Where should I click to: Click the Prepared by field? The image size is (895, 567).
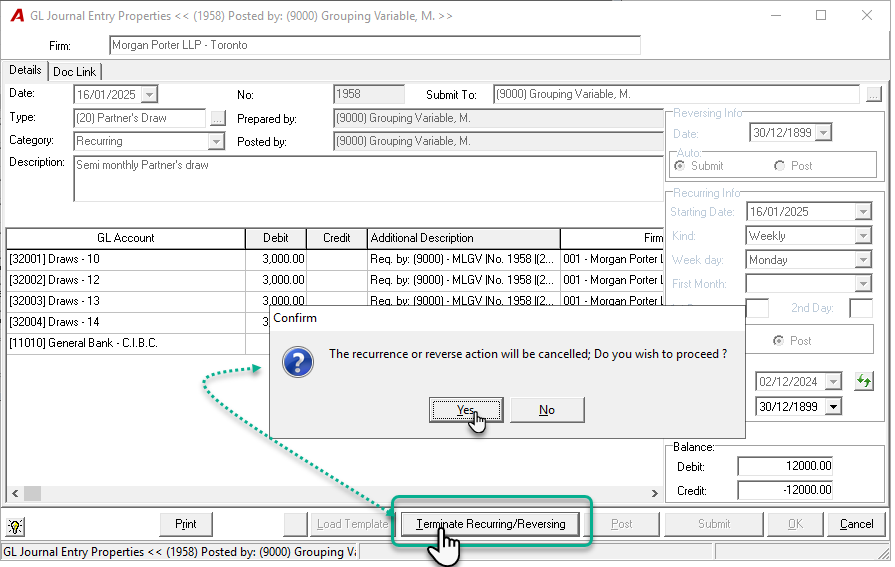[x=498, y=118]
